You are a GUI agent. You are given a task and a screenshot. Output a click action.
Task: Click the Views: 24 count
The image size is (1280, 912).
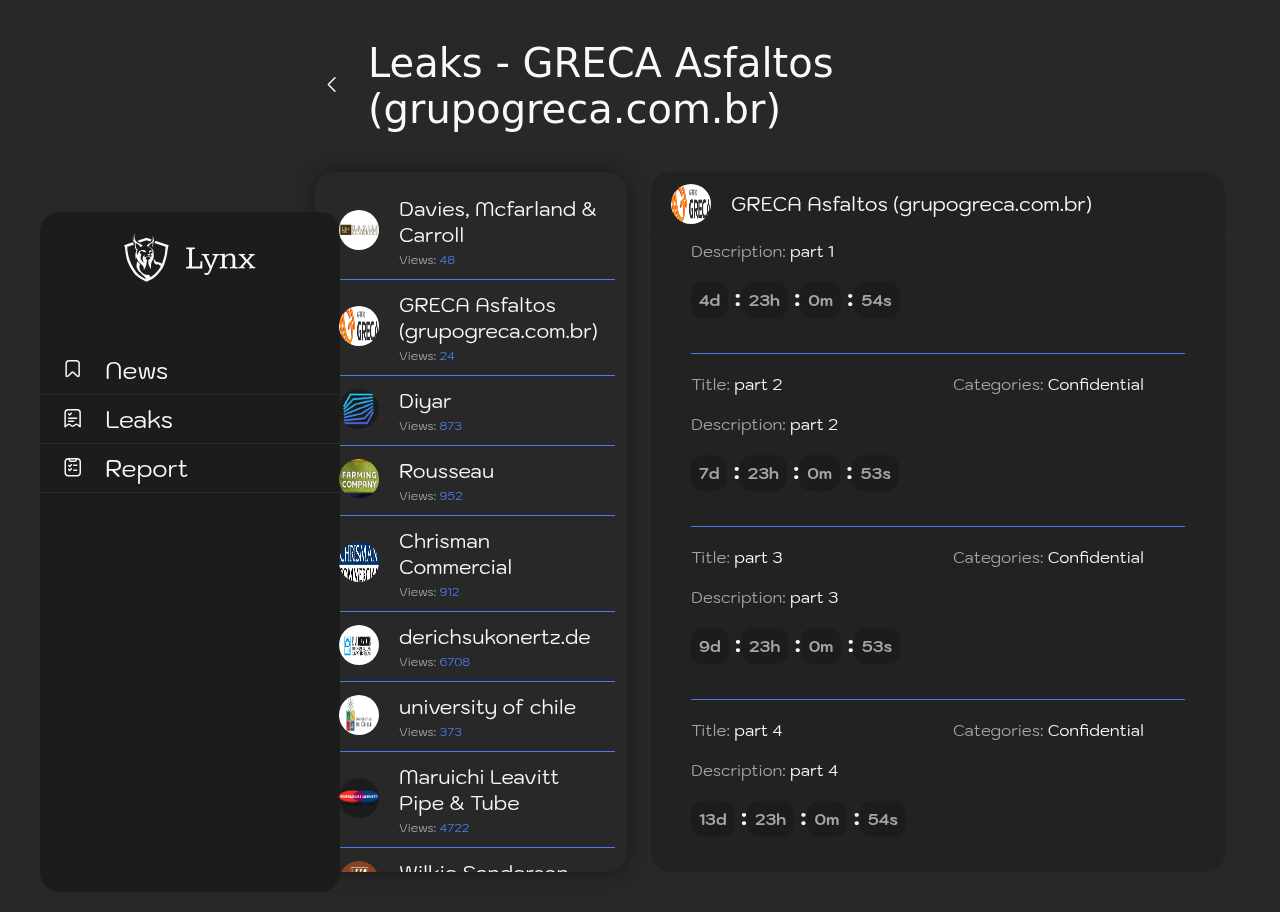pos(427,356)
